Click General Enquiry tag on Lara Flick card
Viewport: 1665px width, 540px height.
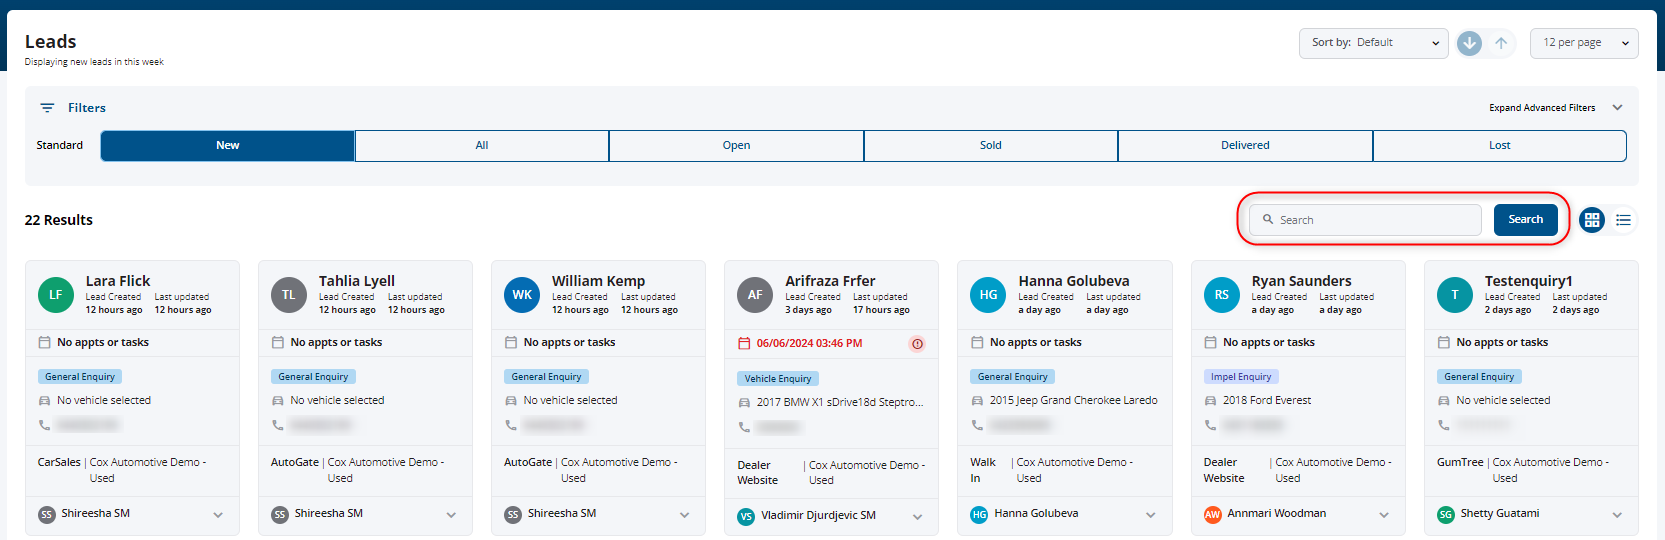[x=80, y=377]
